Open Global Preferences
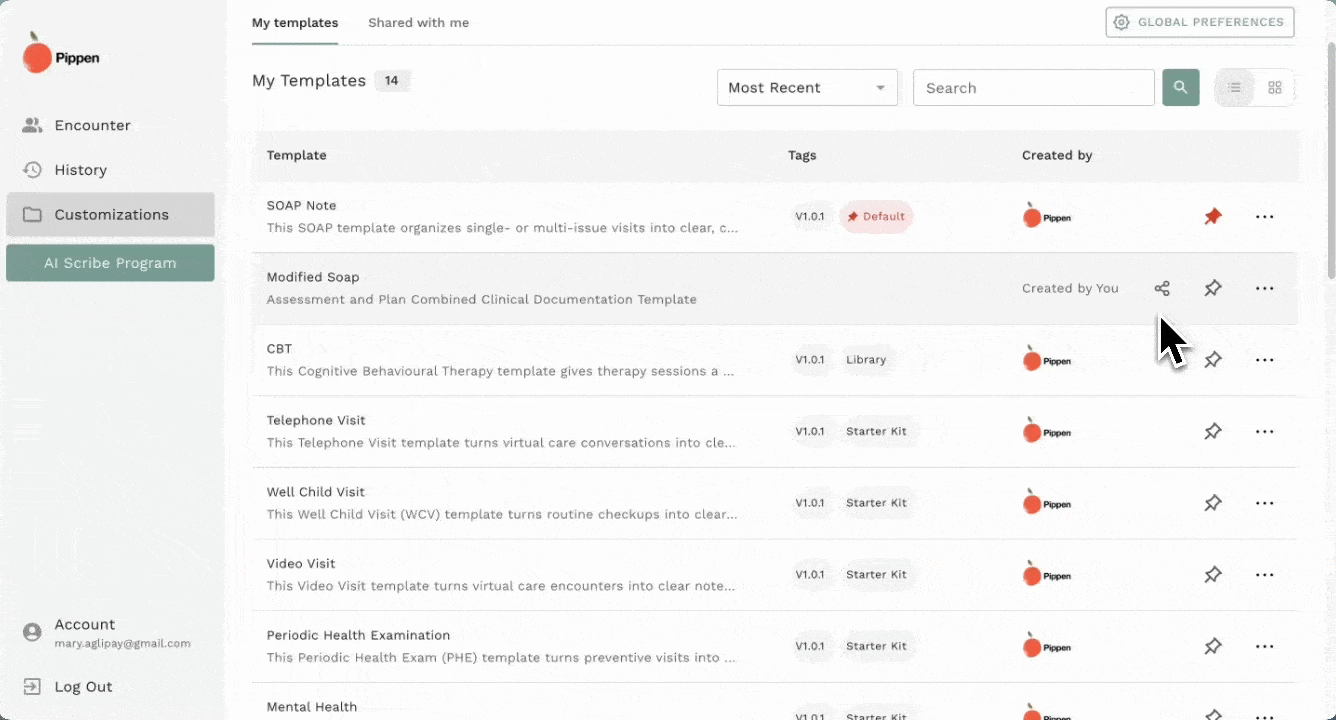 coord(1199,22)
